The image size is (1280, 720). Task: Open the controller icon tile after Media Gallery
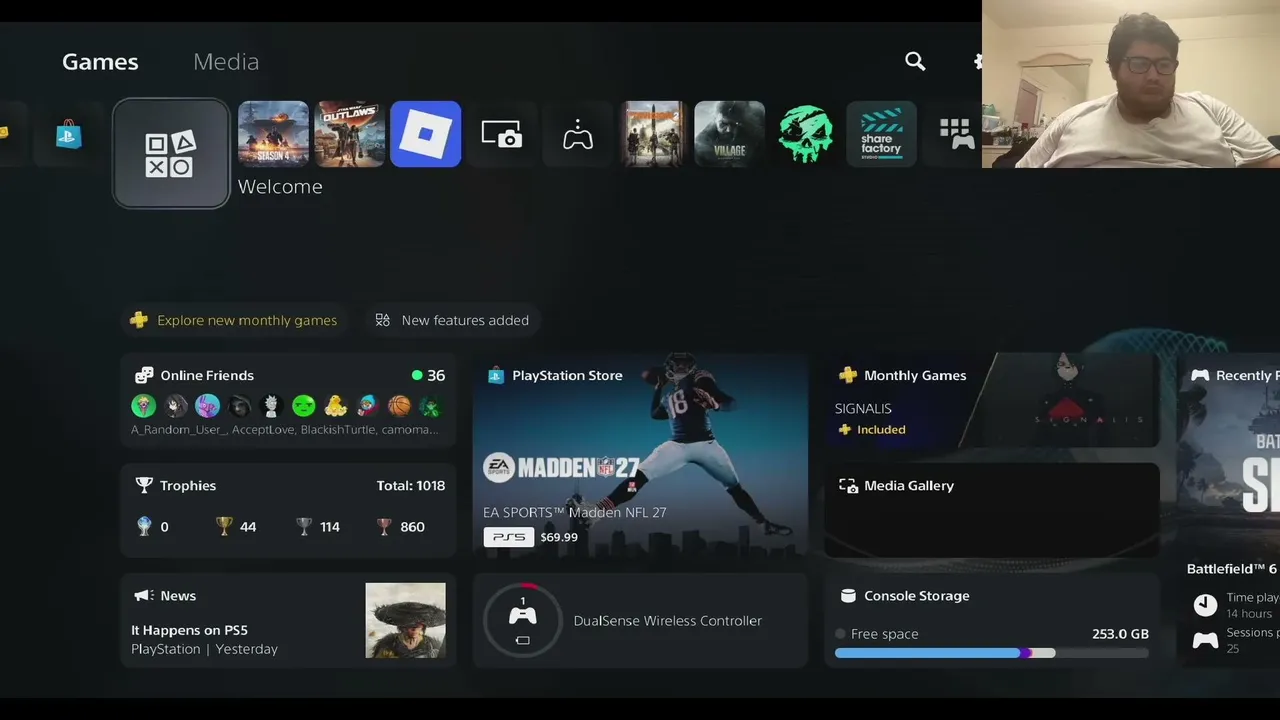577,134
